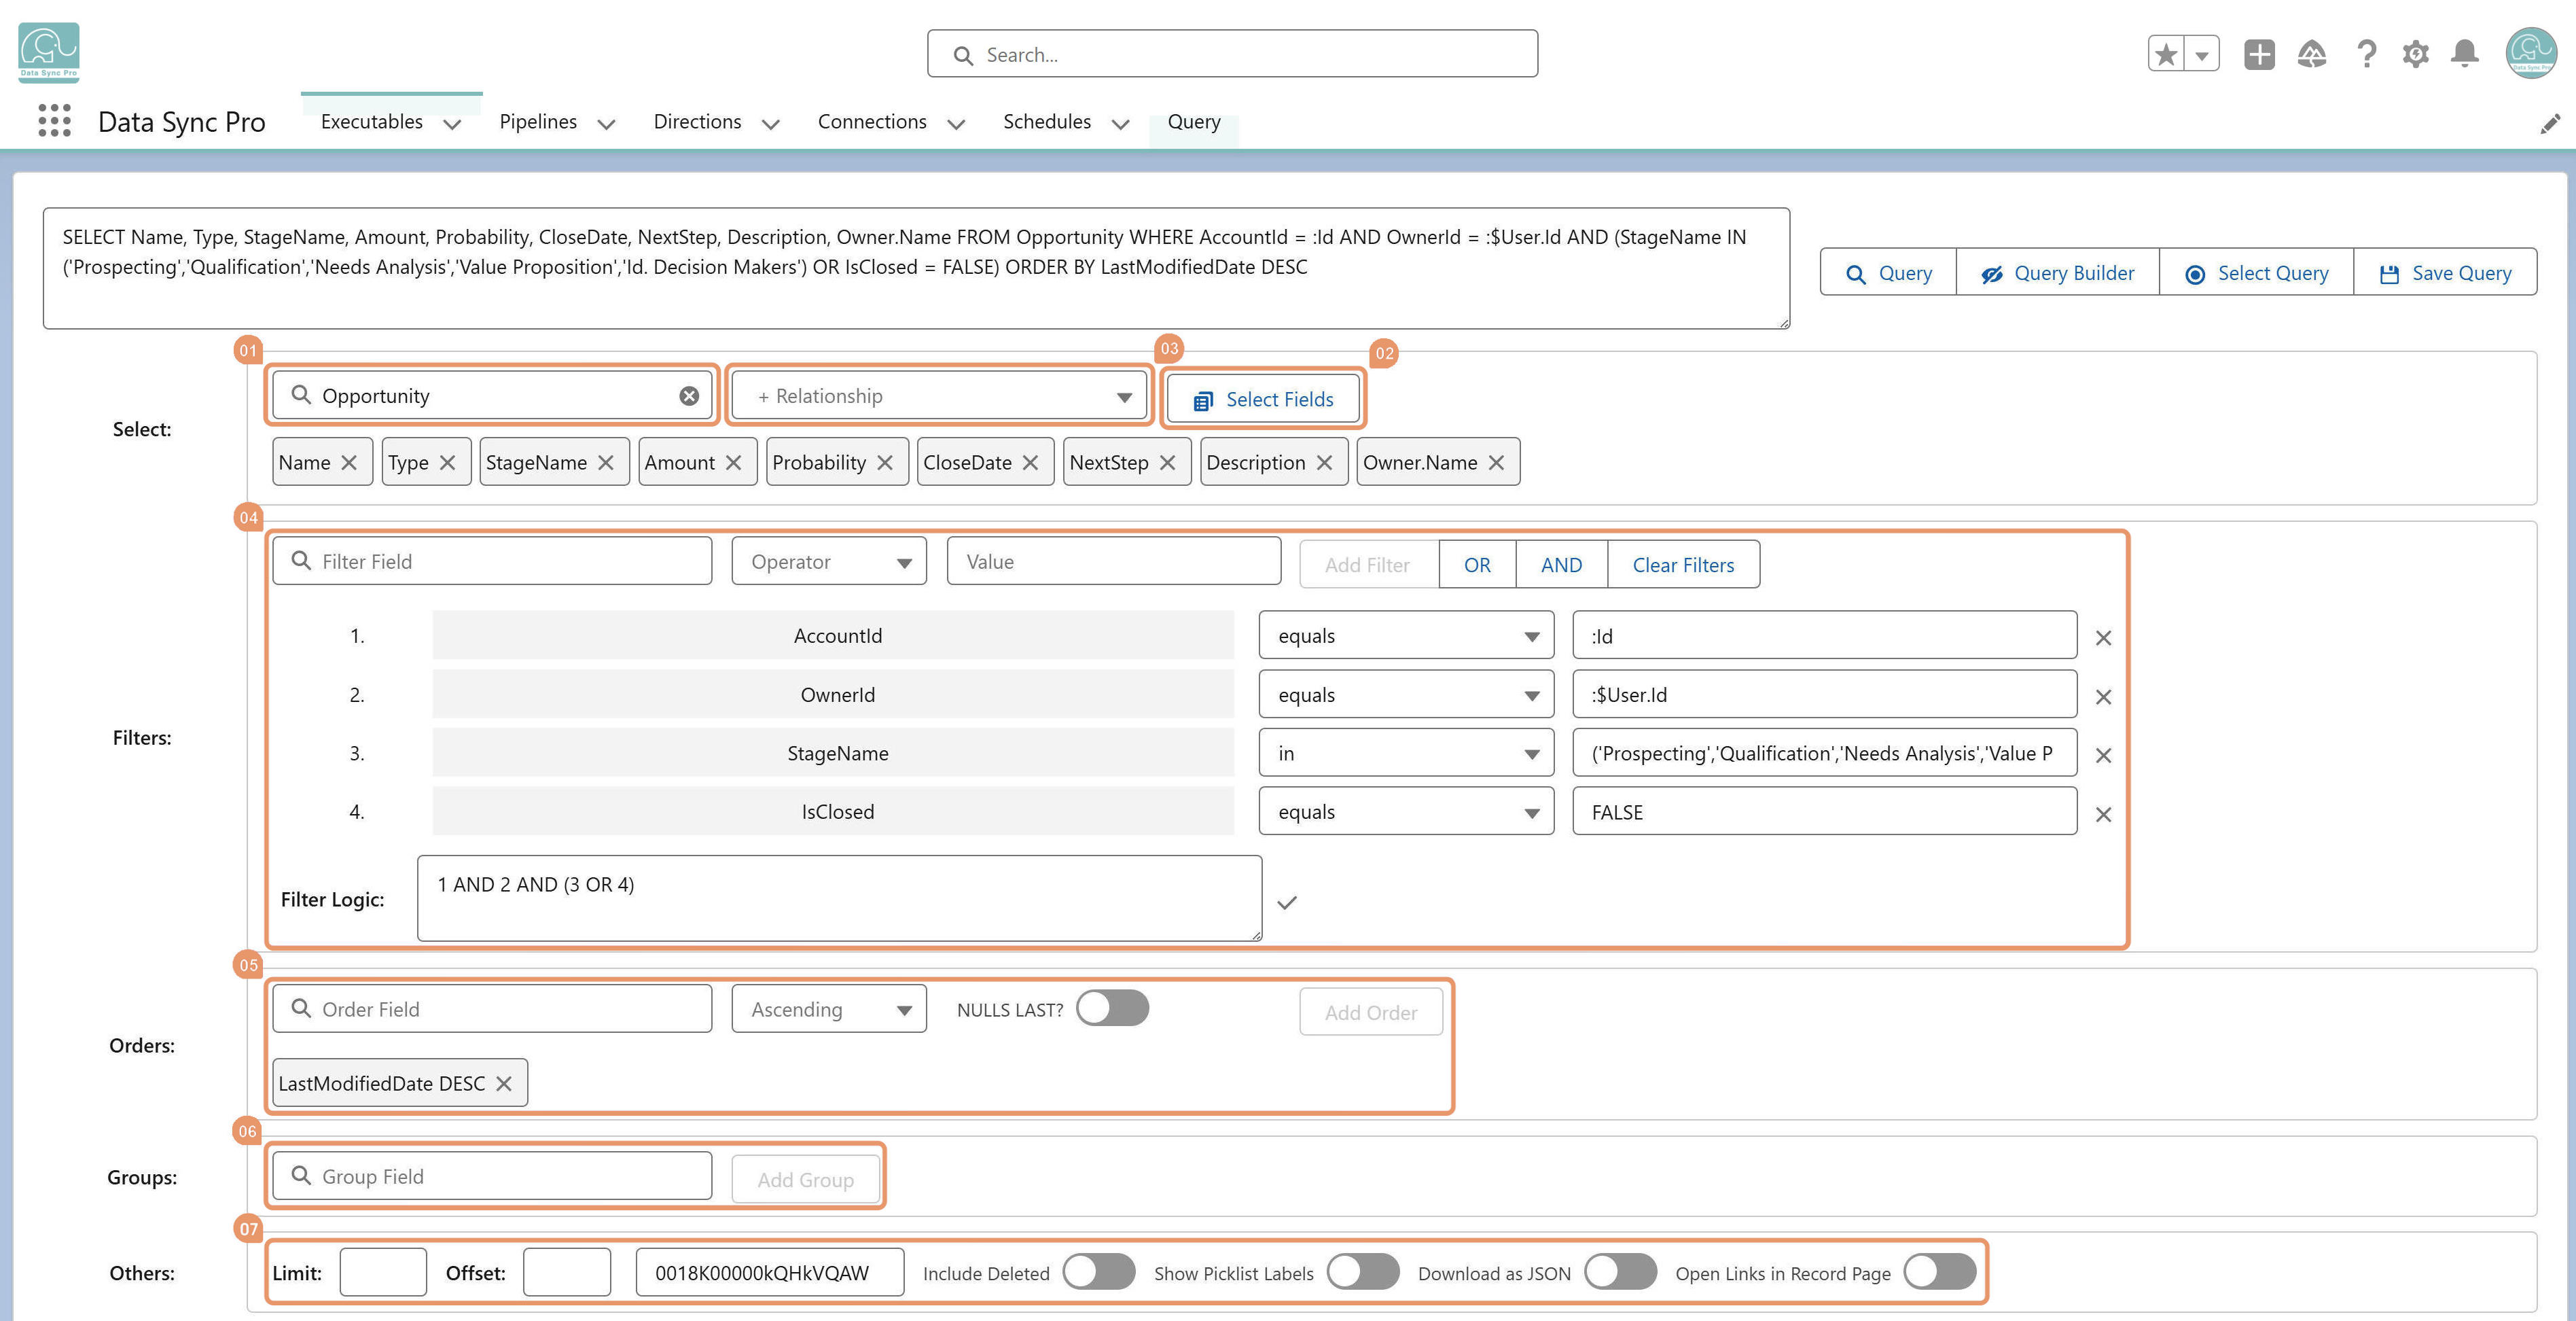Click the Select Query button
2576x1321 pixels.
pos(2256,273)
